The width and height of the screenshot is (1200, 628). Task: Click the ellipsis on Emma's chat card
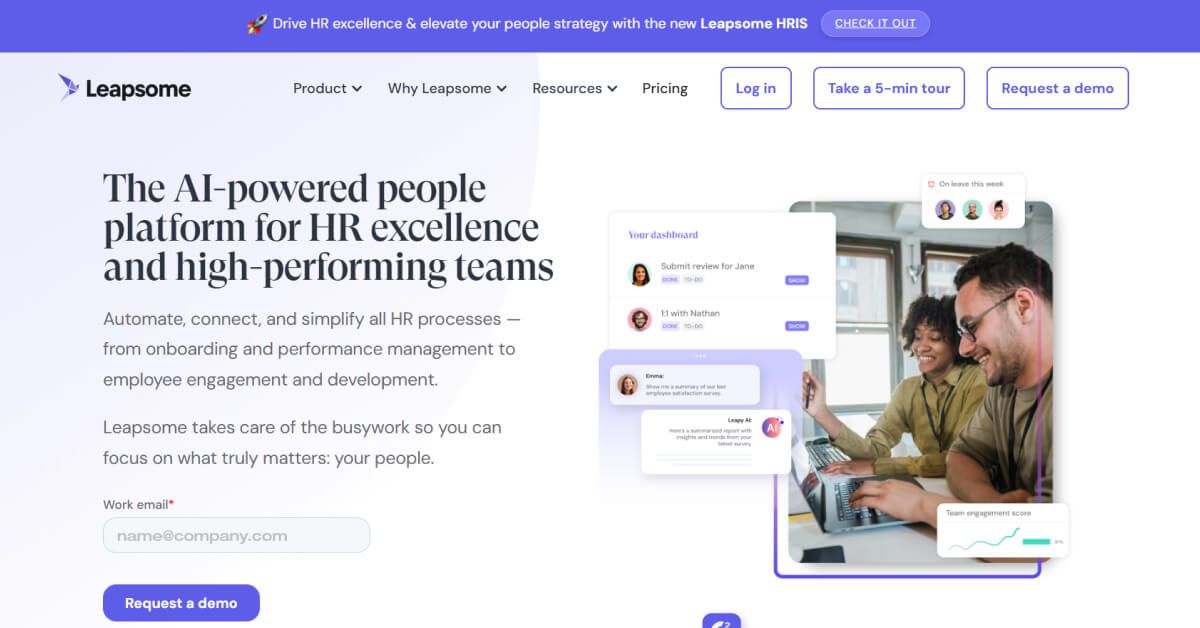point(701,355)
